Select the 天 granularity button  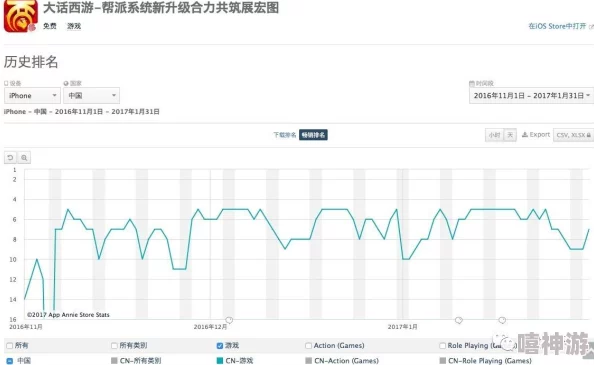(510, 135)
